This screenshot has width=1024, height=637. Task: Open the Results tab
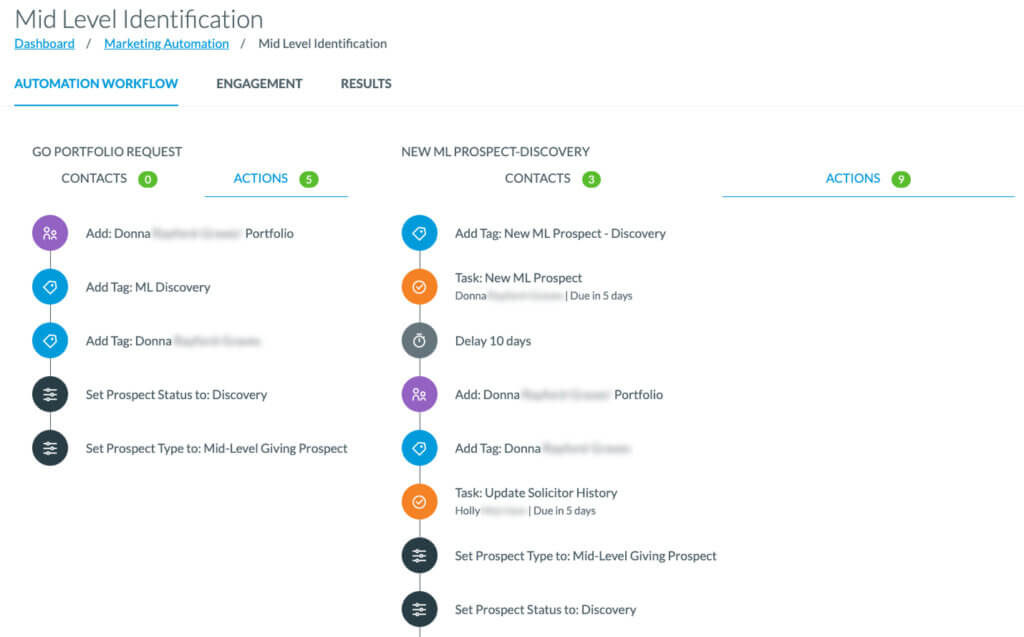(366, 84)
